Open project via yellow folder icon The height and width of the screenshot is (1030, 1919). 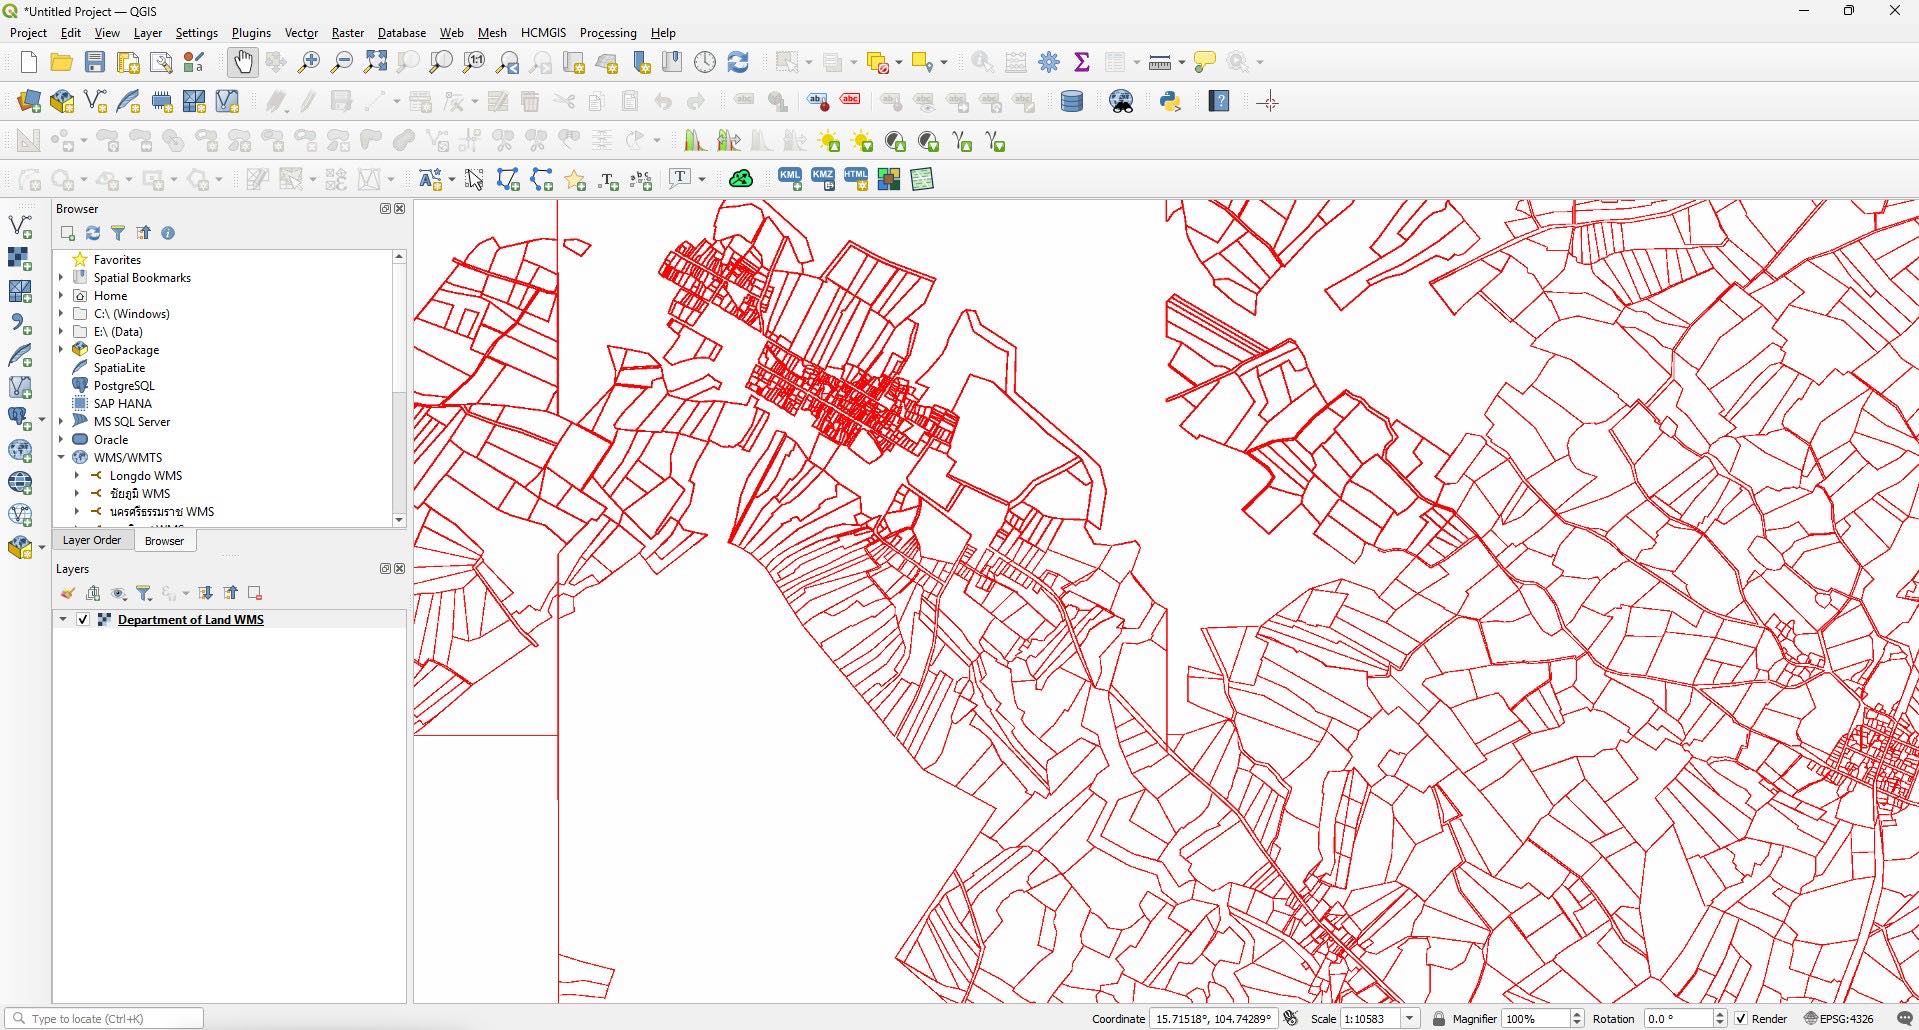(61, 62)
